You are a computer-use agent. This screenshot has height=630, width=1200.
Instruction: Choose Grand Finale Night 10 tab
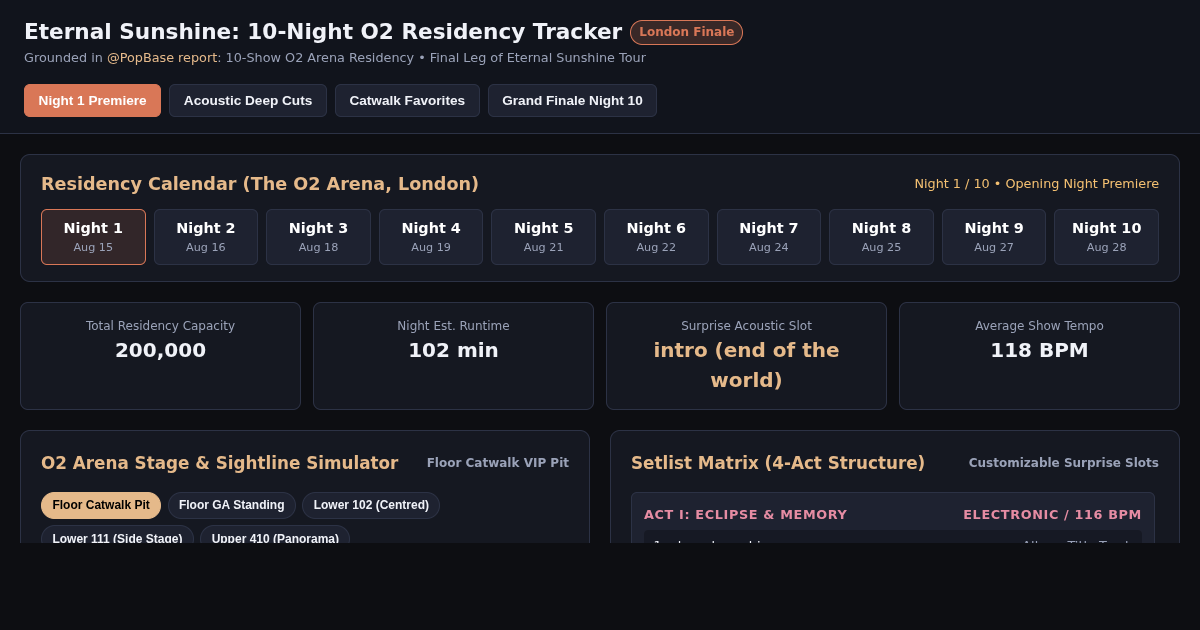572,100
